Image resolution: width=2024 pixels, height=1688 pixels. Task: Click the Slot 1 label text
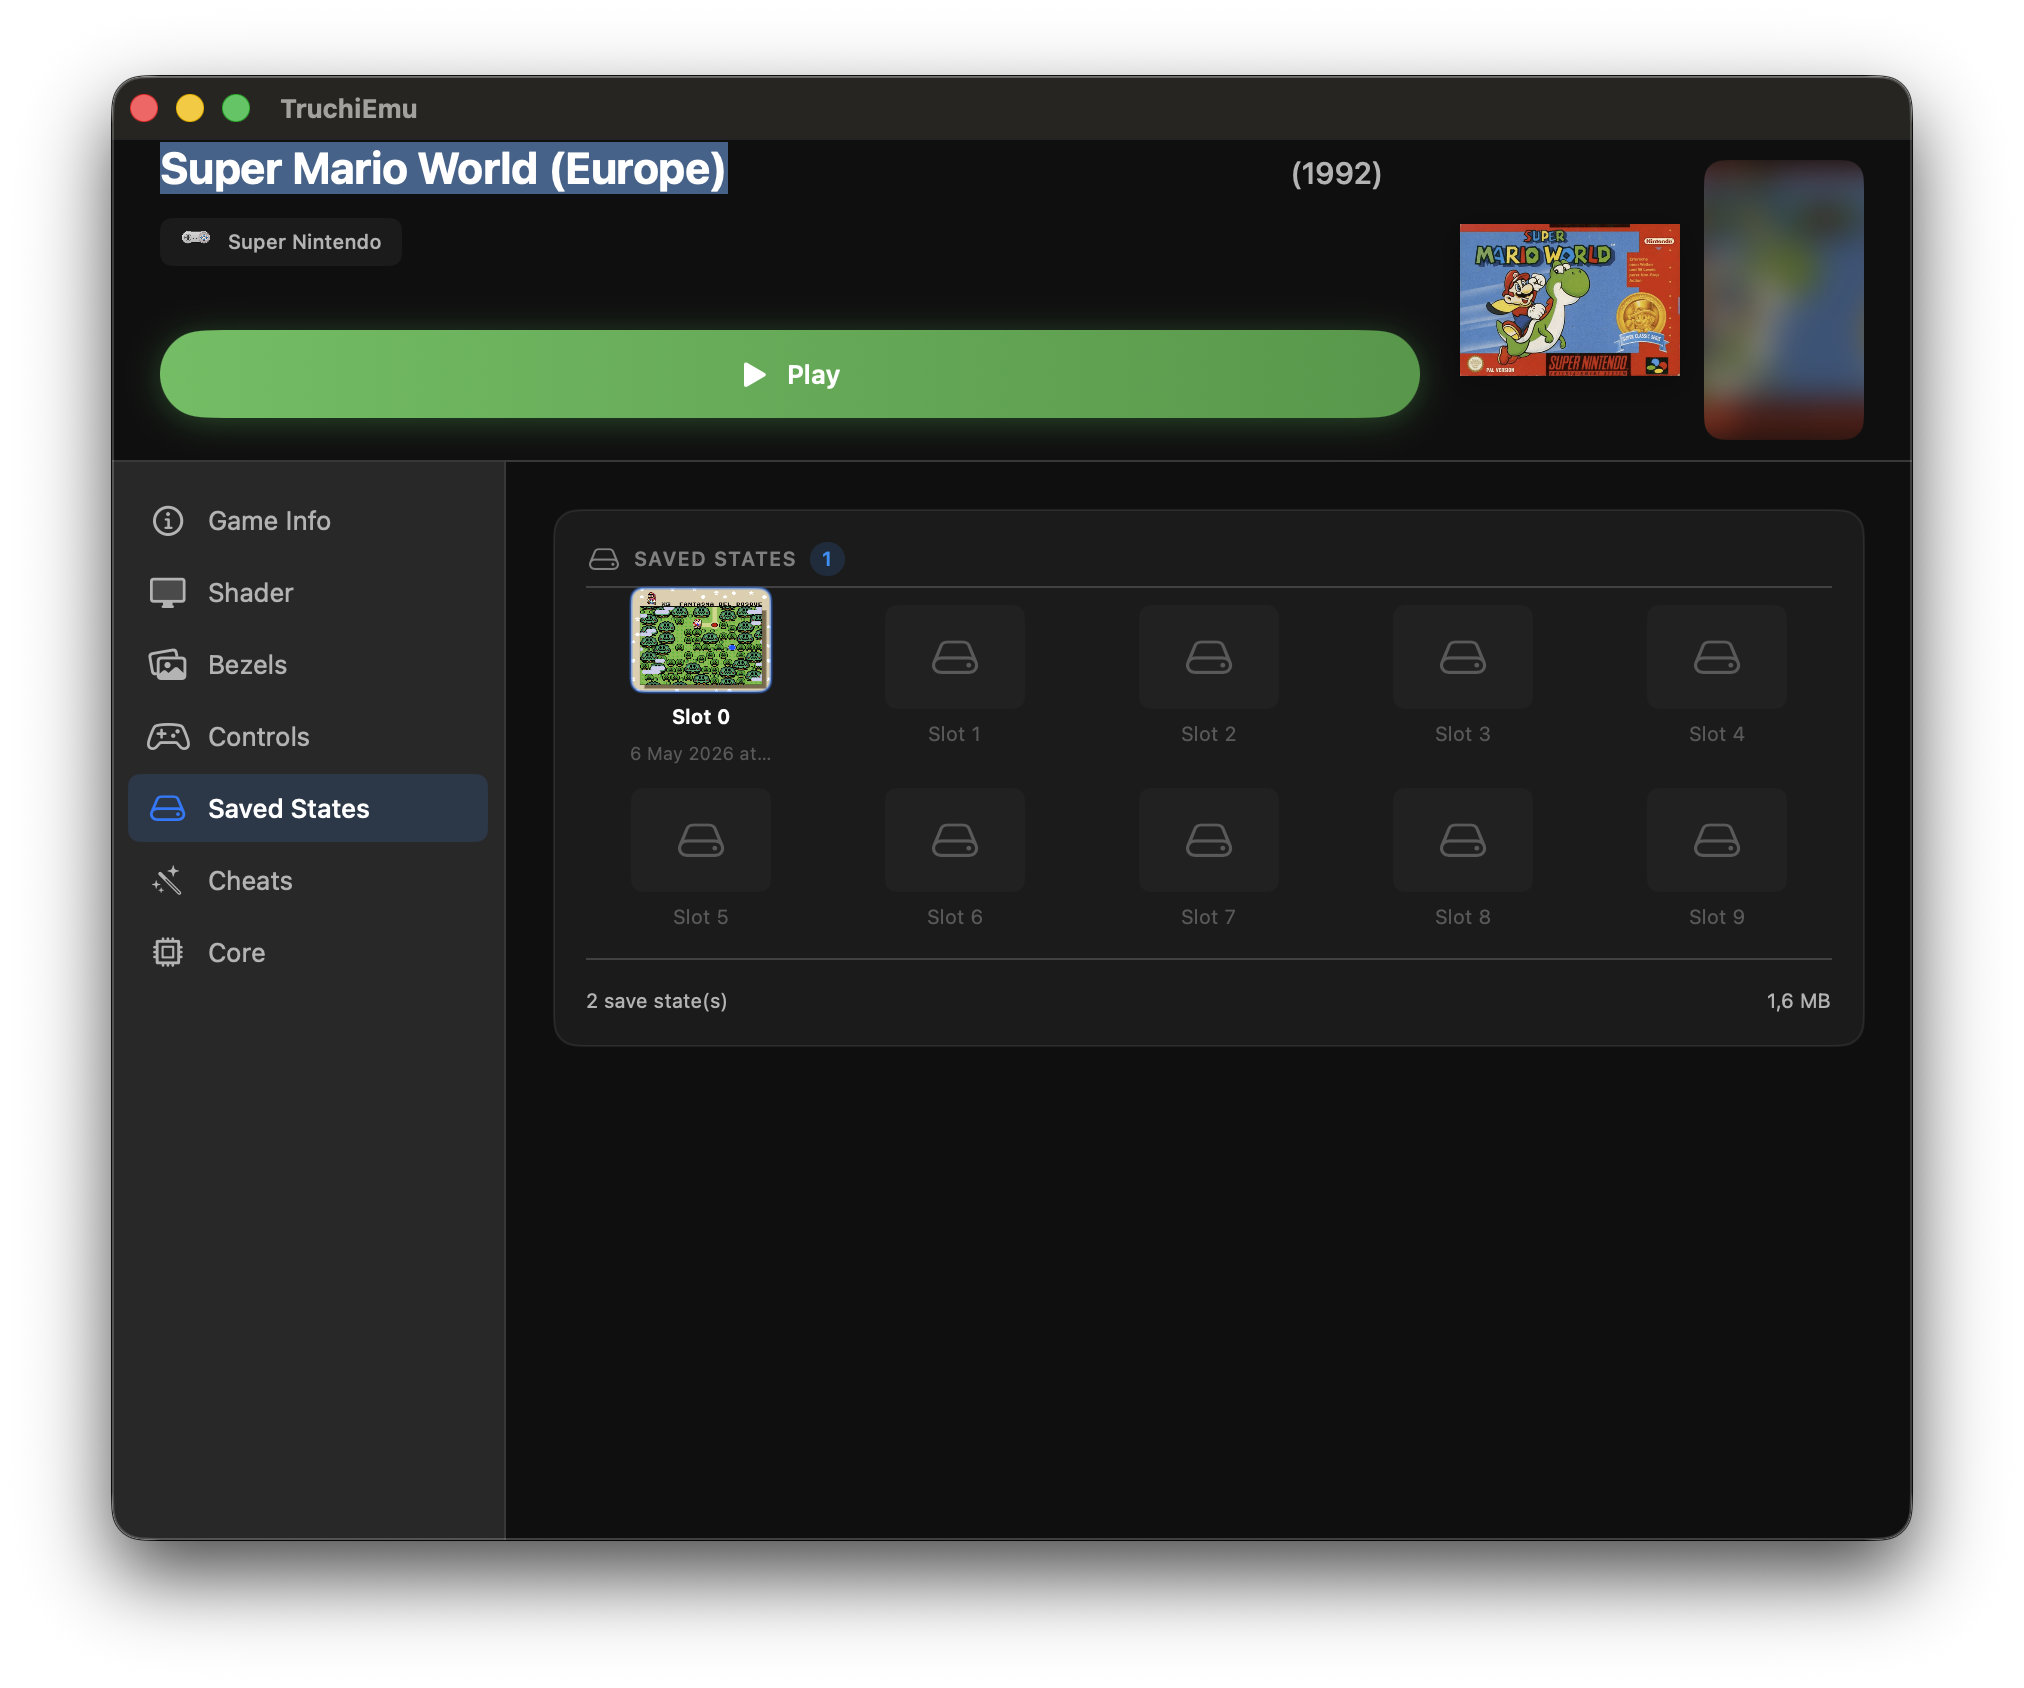pyautogui.click(x=955, y=734)
